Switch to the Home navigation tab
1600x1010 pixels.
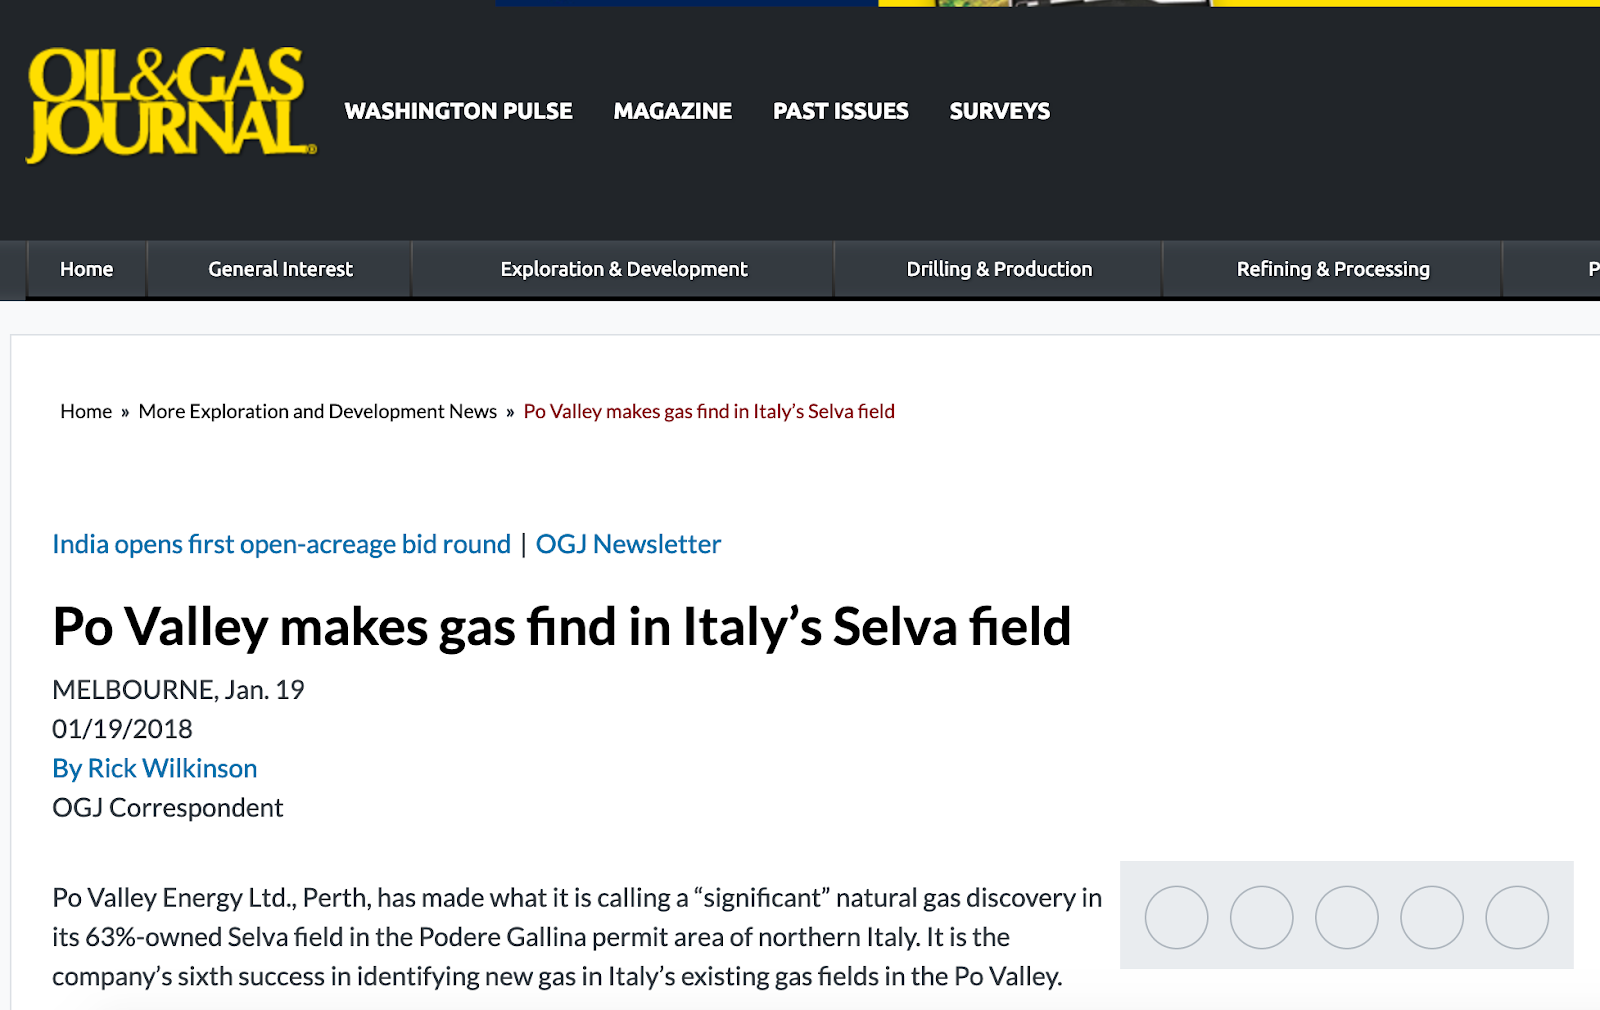point(87,269)
